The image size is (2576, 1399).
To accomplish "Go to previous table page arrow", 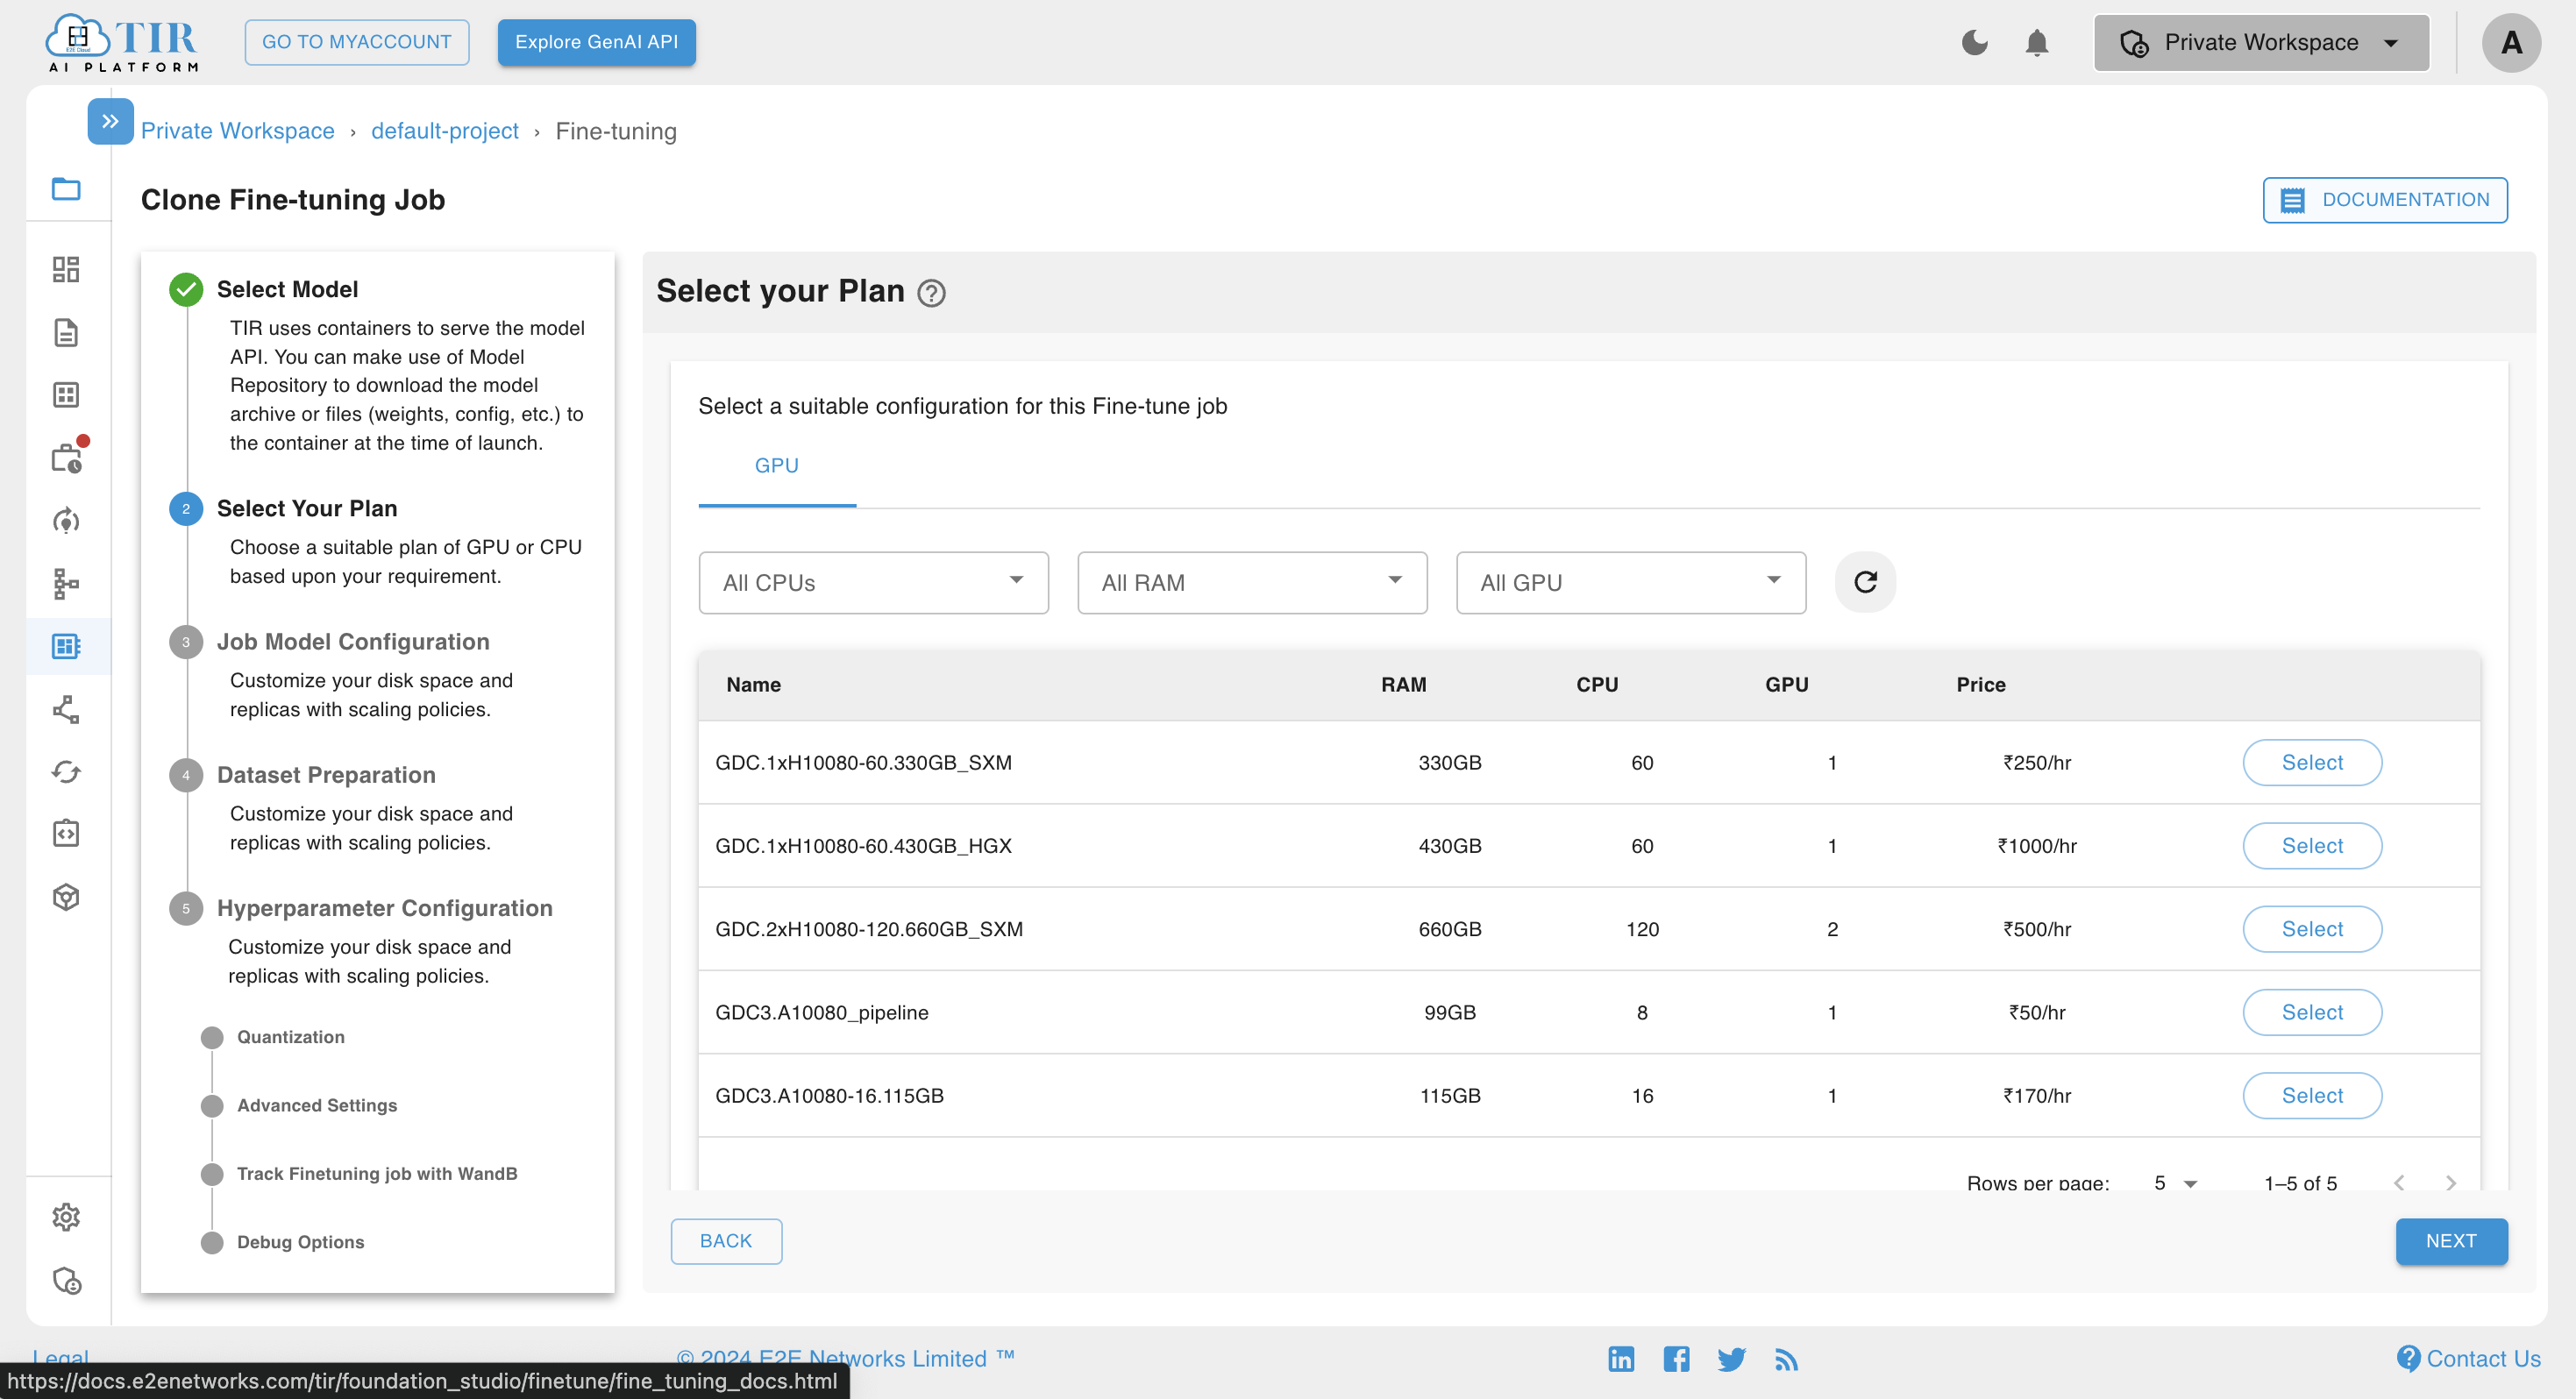I will pyautogui.click(x=2399, y=1183).
